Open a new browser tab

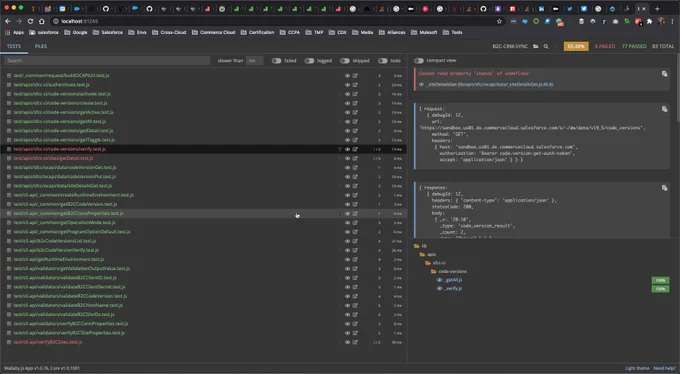[657, 8]
